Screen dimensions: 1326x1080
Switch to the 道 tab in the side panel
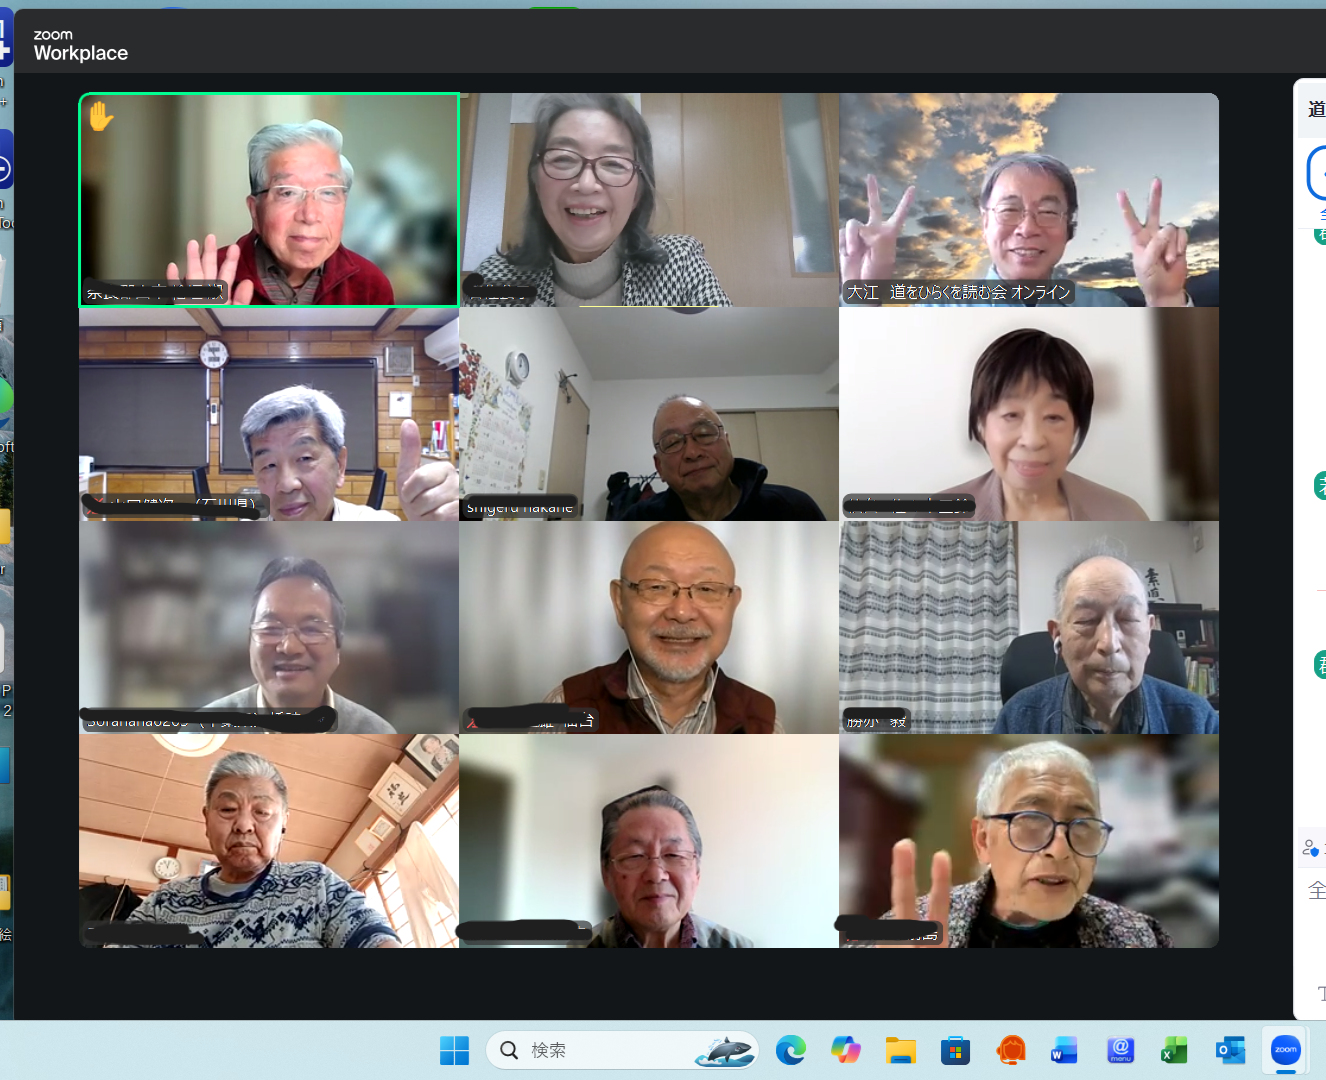click(x=1315, y=108)
